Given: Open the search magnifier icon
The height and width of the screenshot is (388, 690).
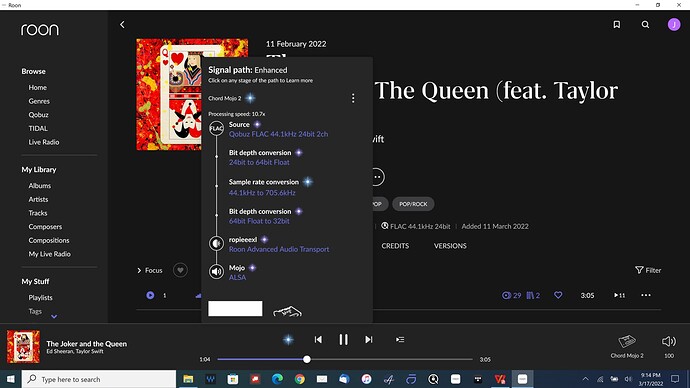Looking at the screenshot, I should [645, 25].
